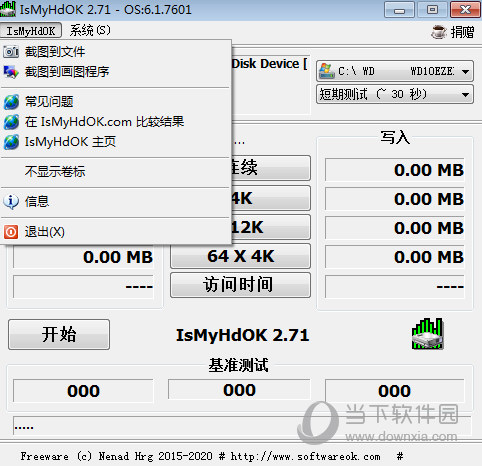The width and height of the screenshot is (482, 466).
Task: Click the coffee cup 捐赠 icon
Action: 439,32
